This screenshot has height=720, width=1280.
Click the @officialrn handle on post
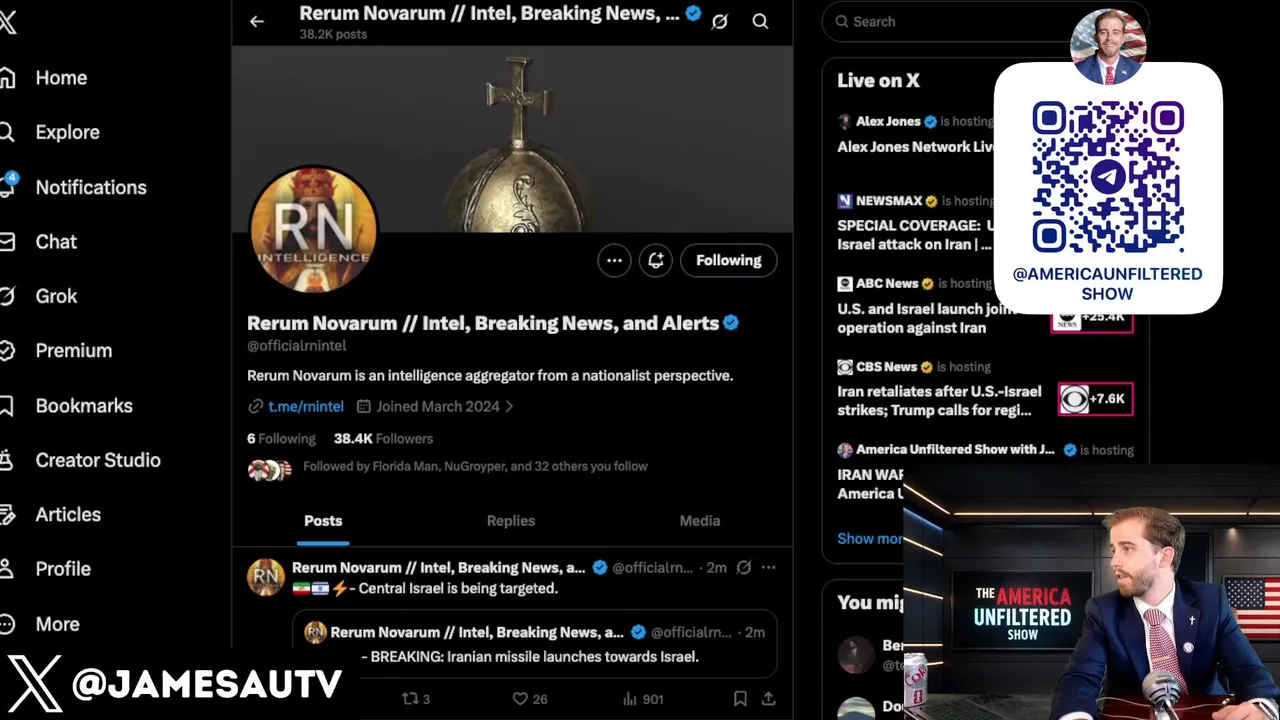[652, 567]
